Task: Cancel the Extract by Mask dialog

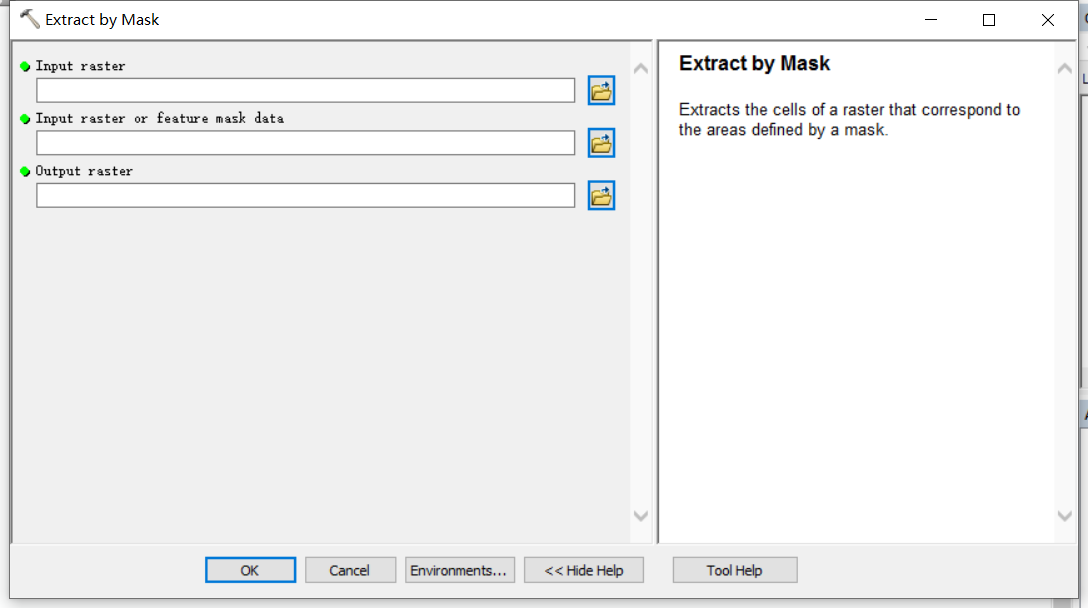Action: [x=350, y=570]
